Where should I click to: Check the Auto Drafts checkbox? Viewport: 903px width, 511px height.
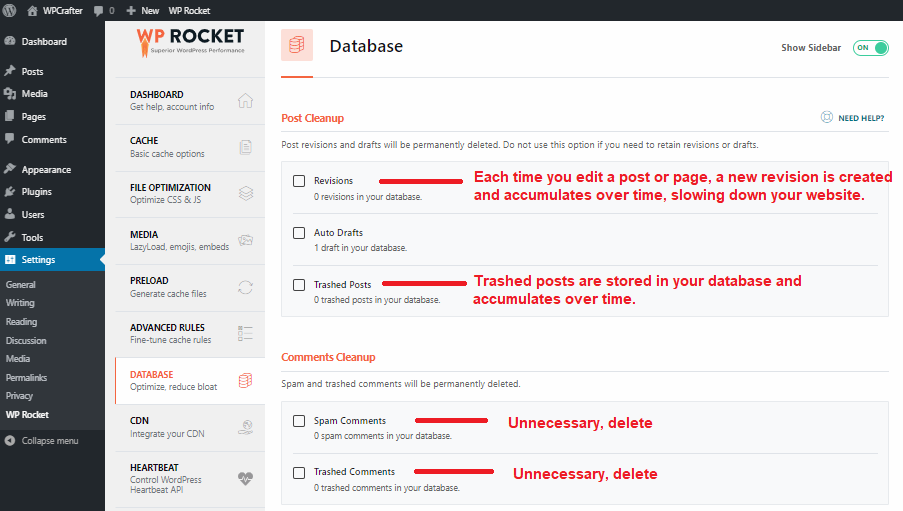pyautogui.click(x=299, y=233)
